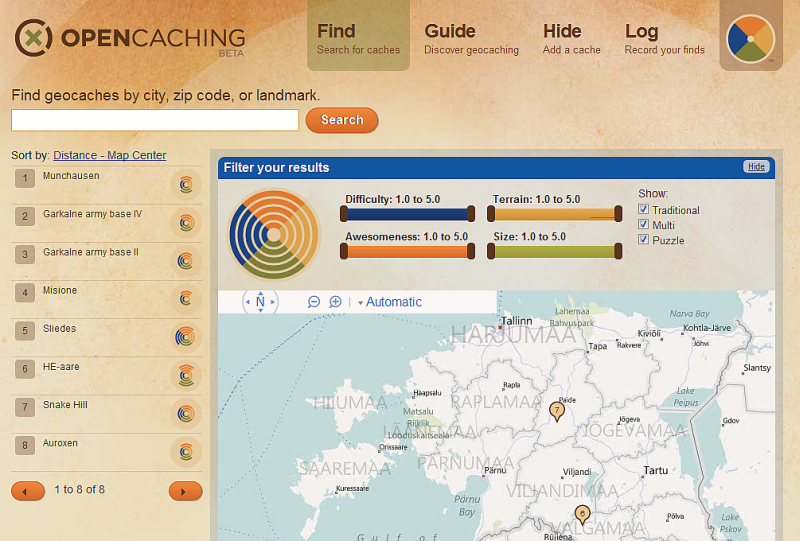Screen dimensions: 800x541
Task: Toggle the Puzzle cache checkbox
Action: click(643, 240)
